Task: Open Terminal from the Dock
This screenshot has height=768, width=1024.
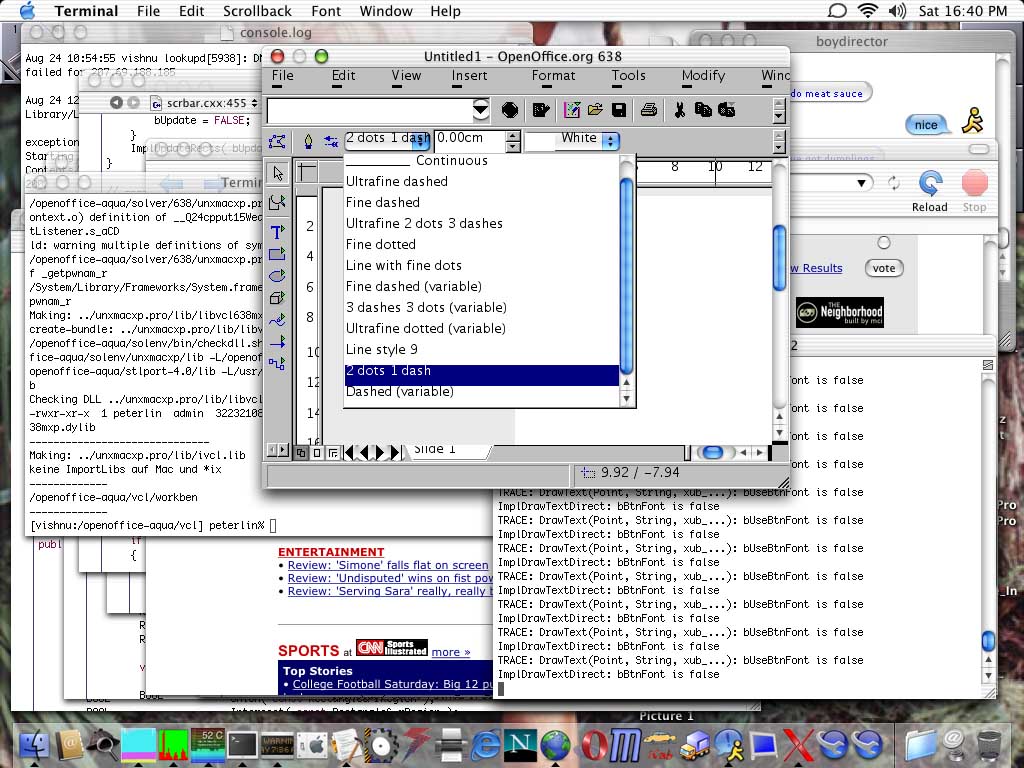Action: pyautogui.click(x=242, y=745)
